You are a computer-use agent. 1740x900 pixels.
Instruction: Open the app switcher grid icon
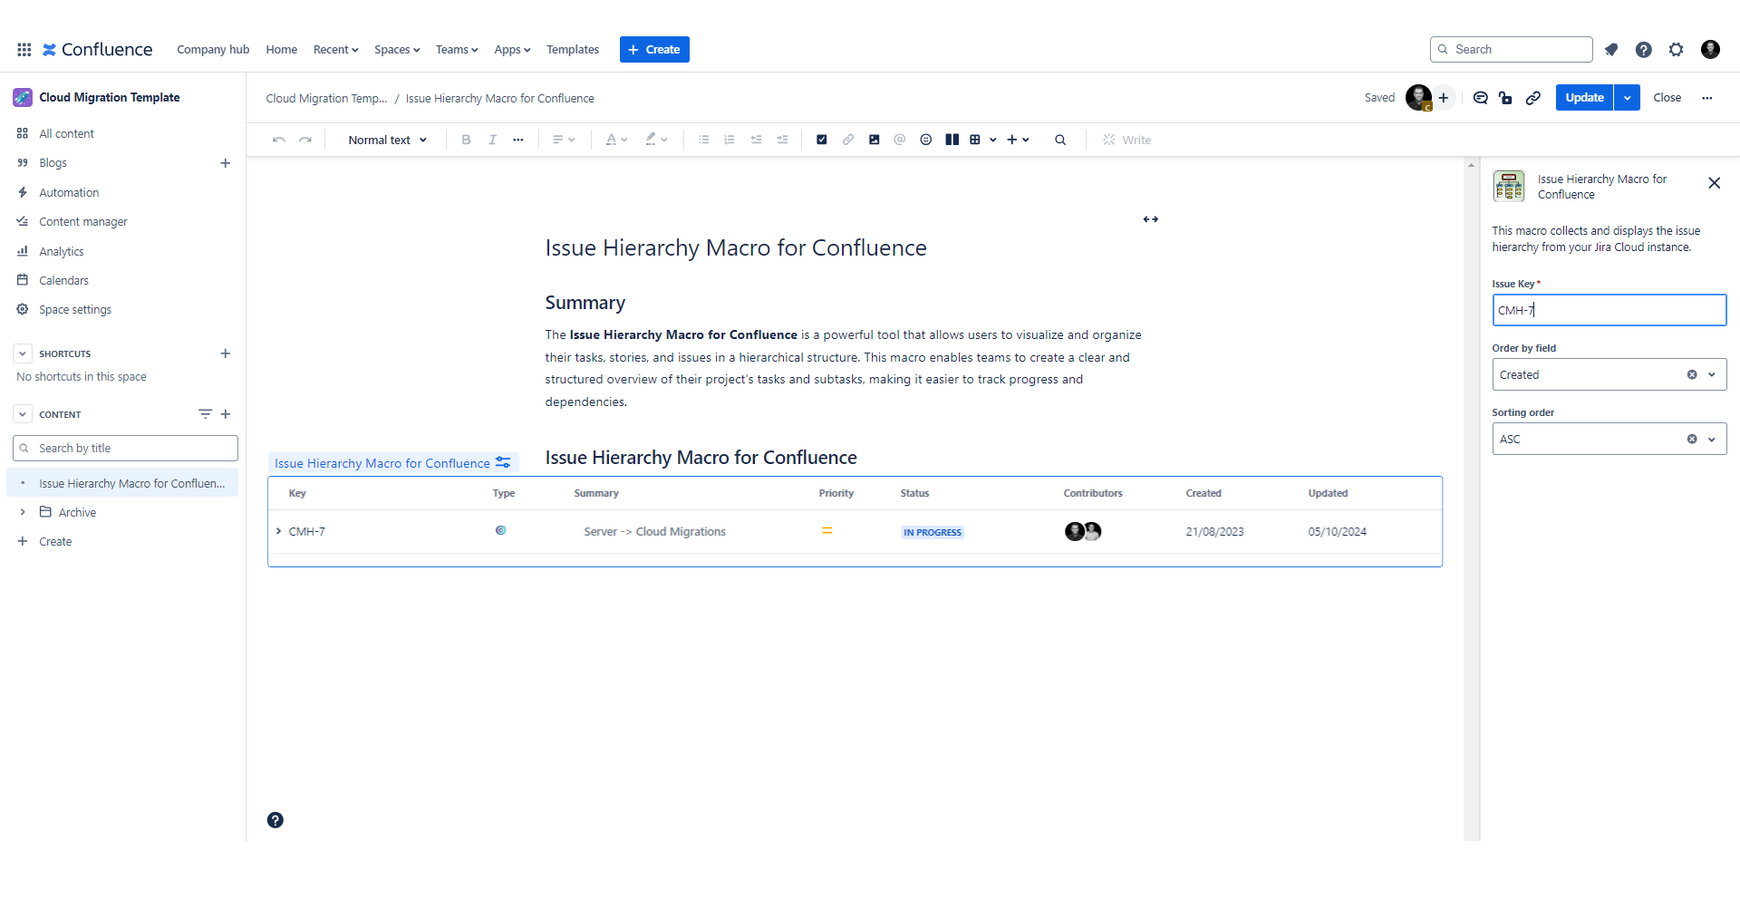24,49
